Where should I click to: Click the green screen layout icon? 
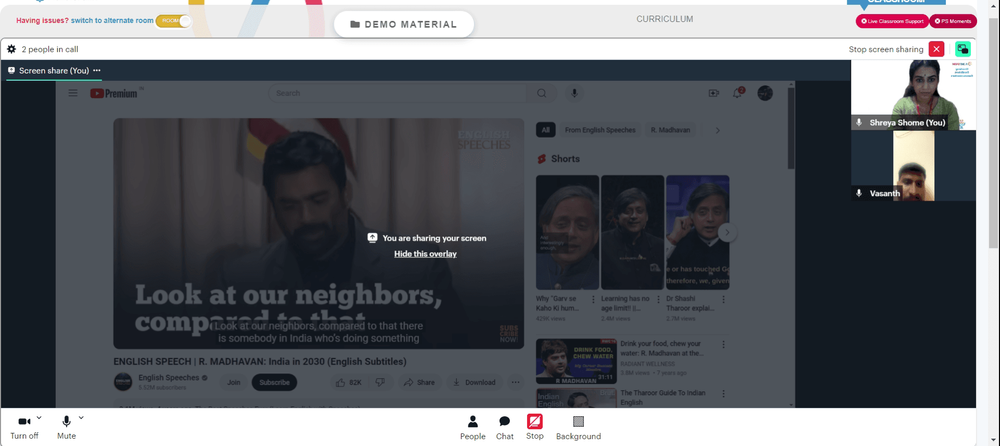pyautogui.click(x=963, y=49)
